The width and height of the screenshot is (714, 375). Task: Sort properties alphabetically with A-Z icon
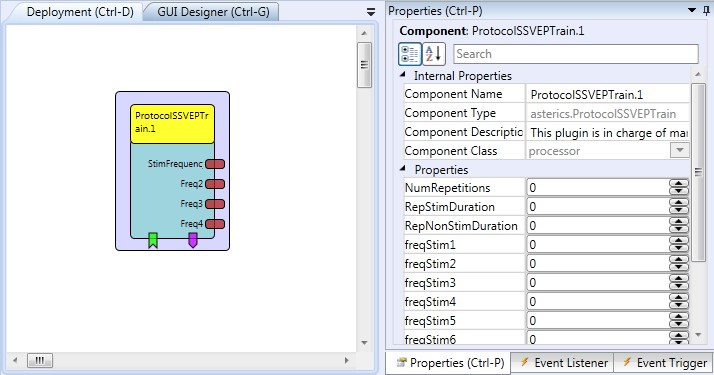pos(434,54)
